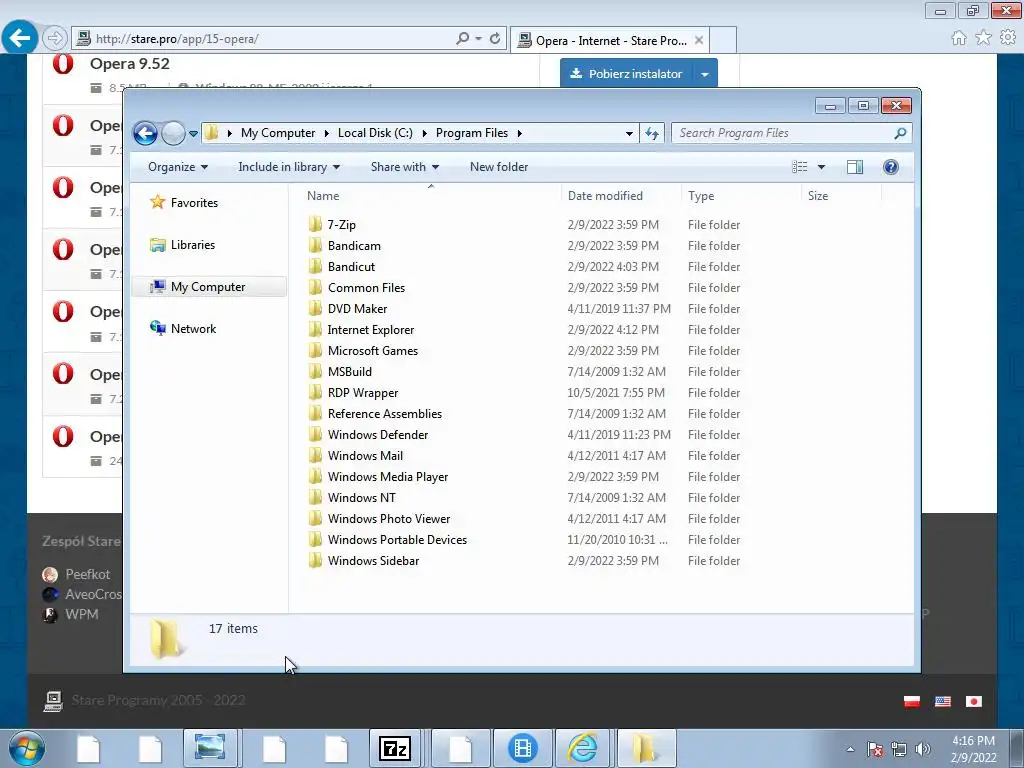Open browser Favorites star icon
Screen dimensions: 1024x768
pos(984,38)
